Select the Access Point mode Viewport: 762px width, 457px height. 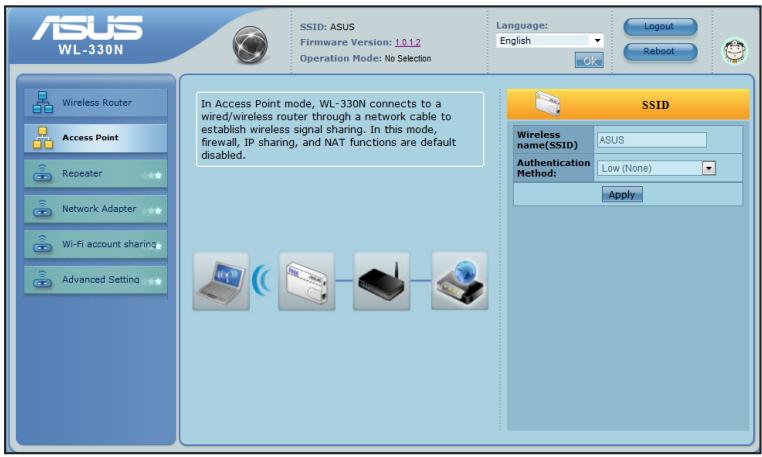(96, 138)
